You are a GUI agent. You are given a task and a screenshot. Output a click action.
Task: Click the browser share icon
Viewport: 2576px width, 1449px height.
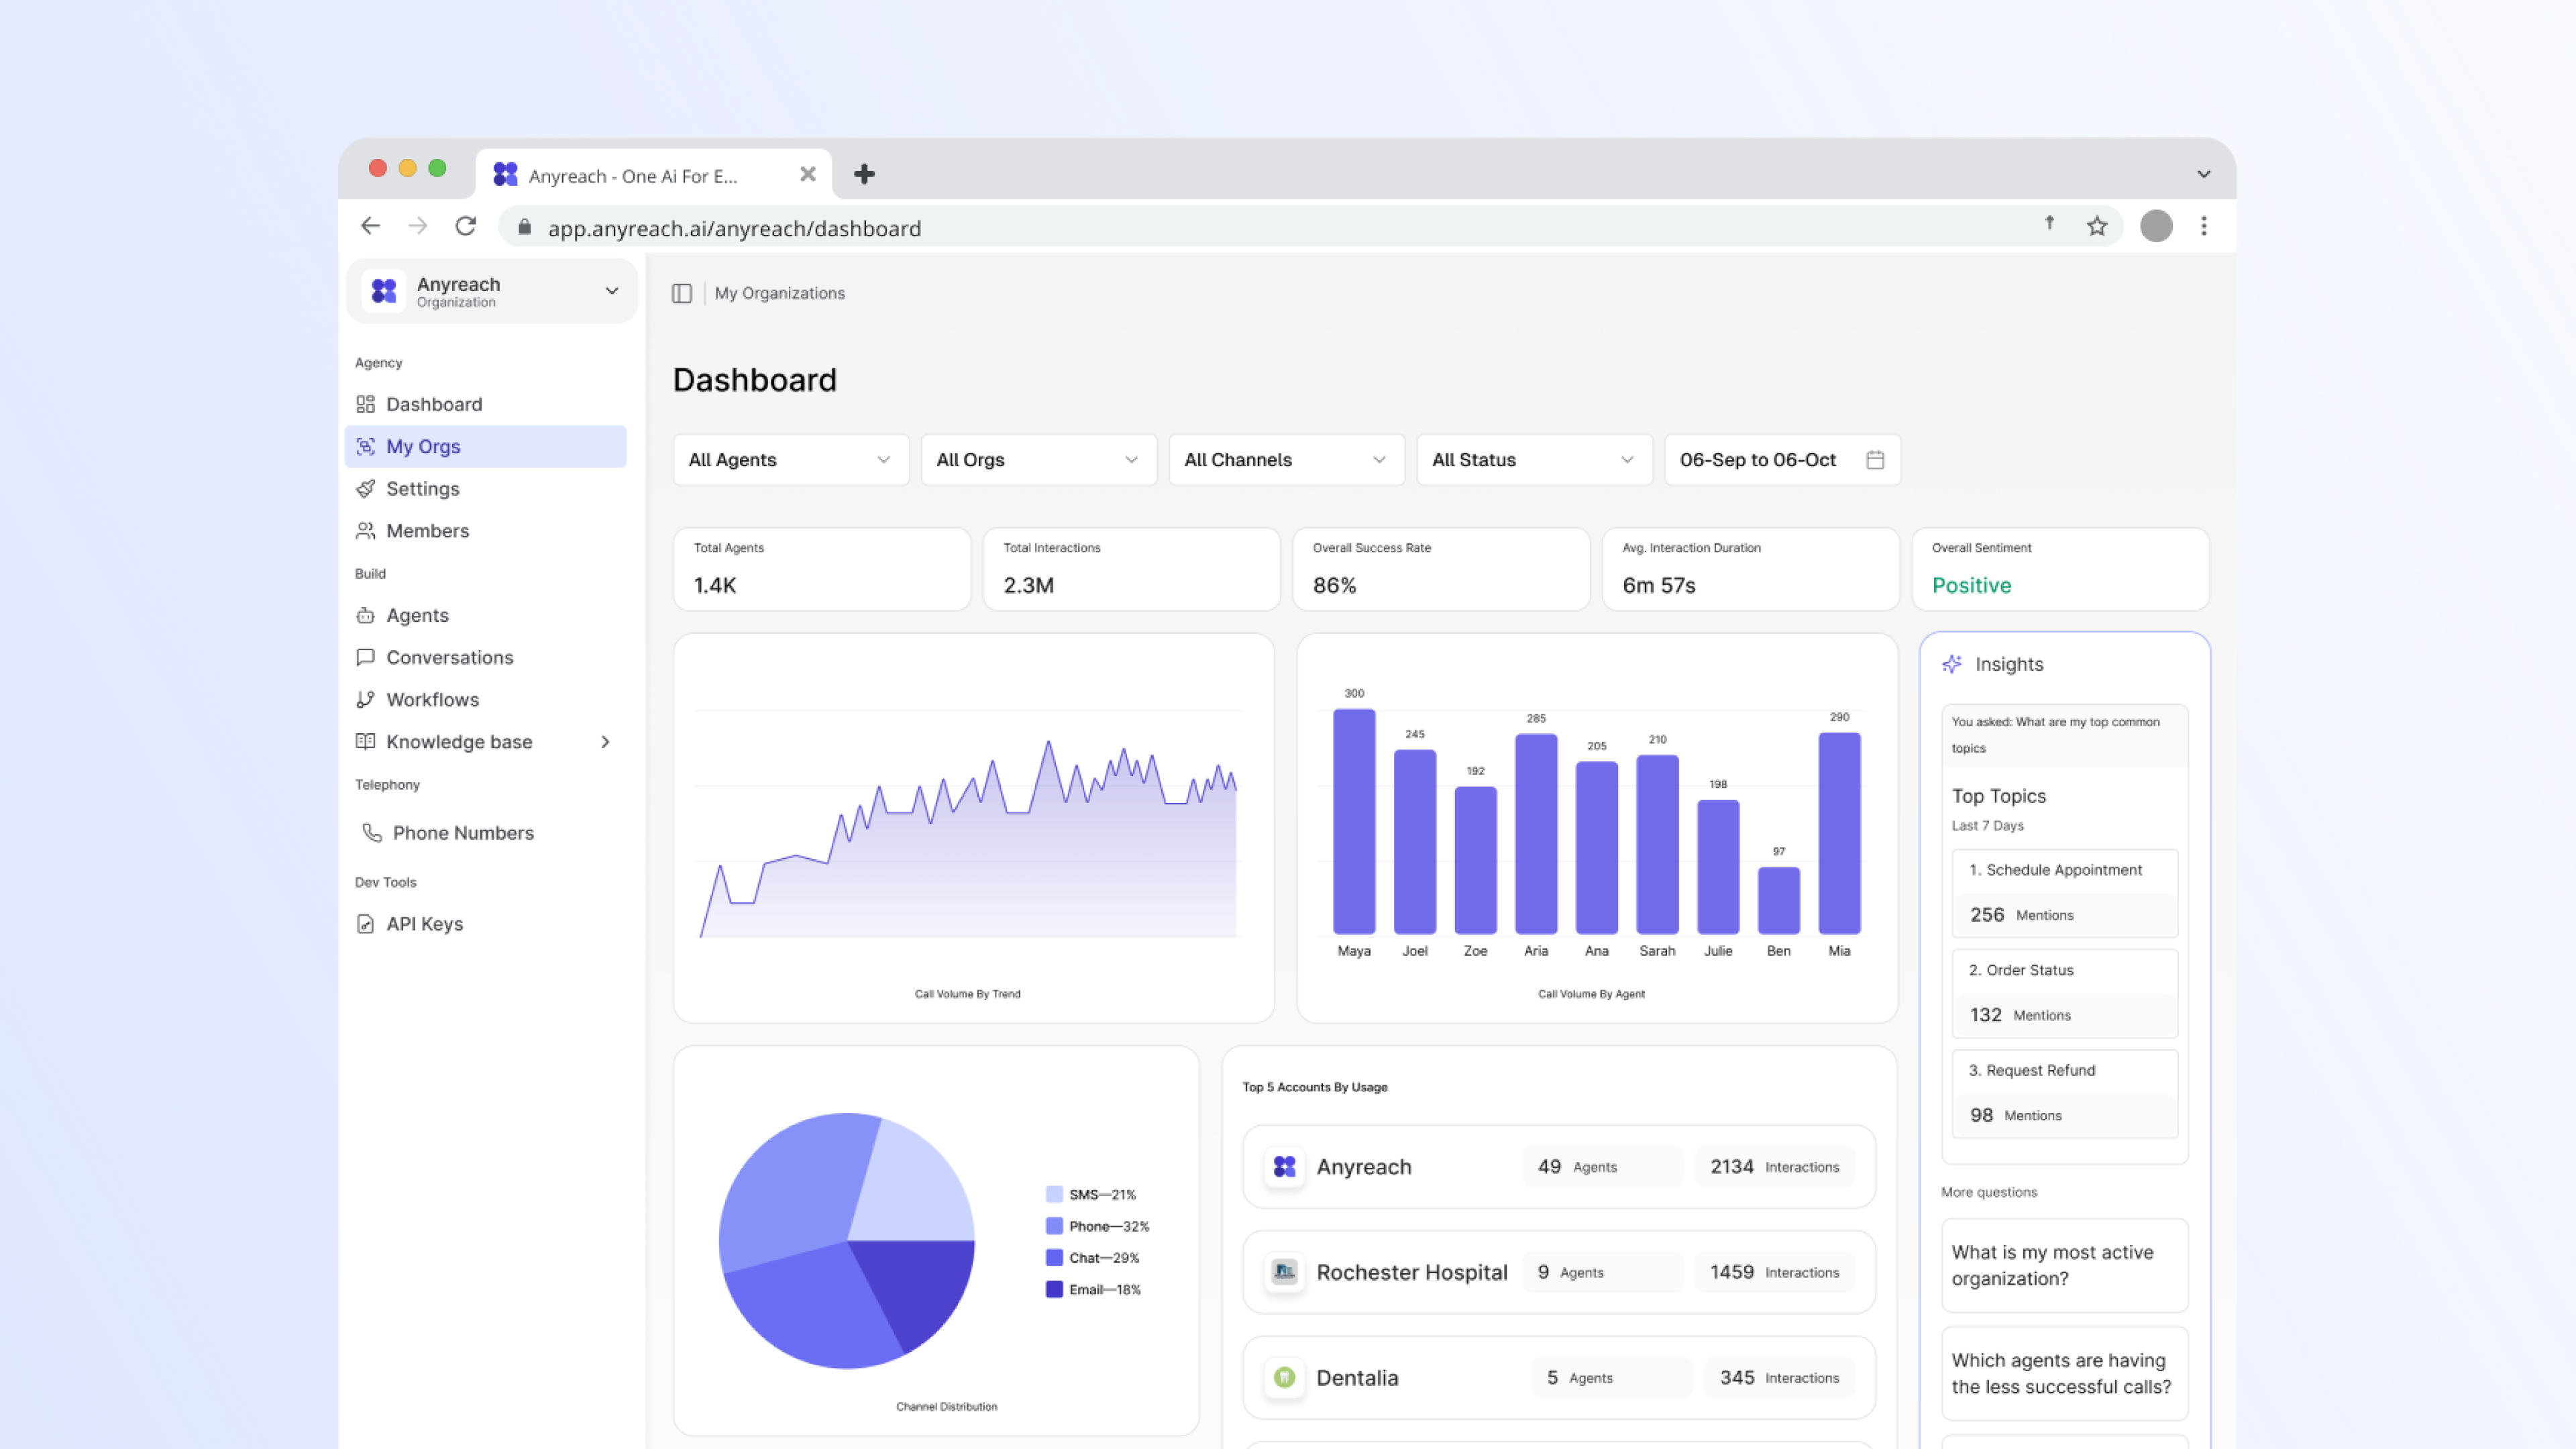pyautogui.click(x=2049, y=225)
